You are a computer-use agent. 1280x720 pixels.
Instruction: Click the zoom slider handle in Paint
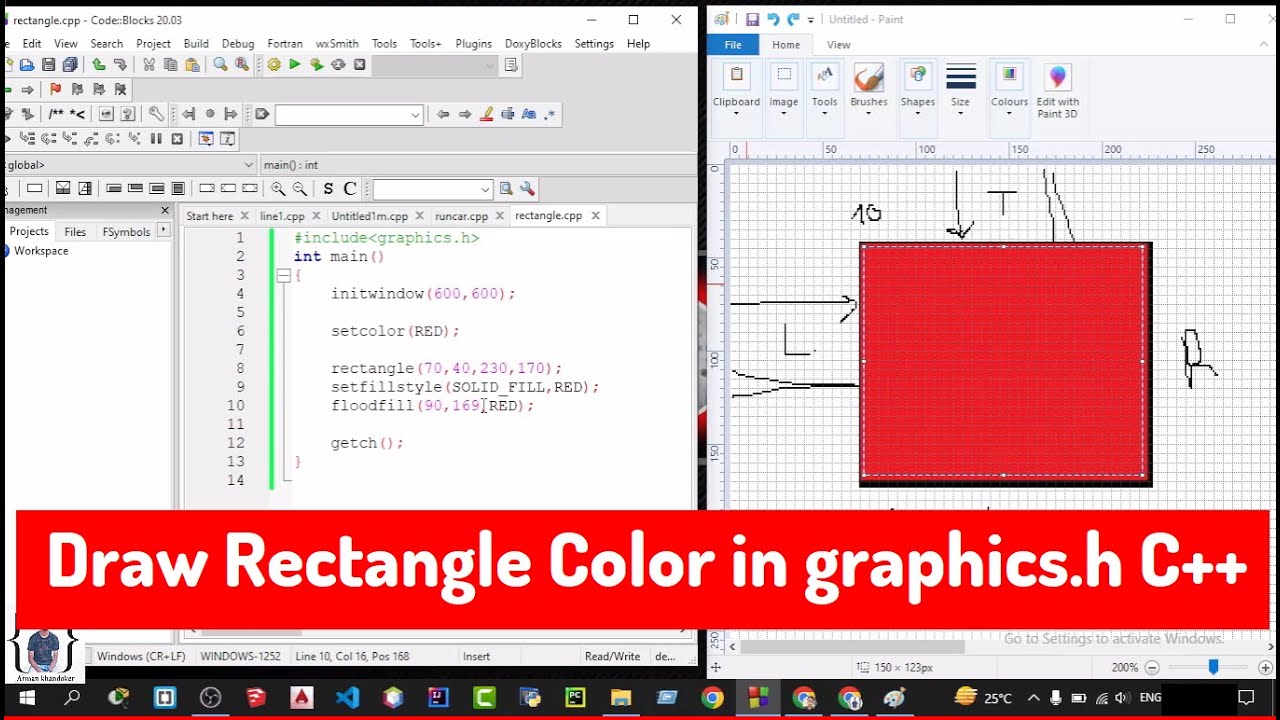1213,667
